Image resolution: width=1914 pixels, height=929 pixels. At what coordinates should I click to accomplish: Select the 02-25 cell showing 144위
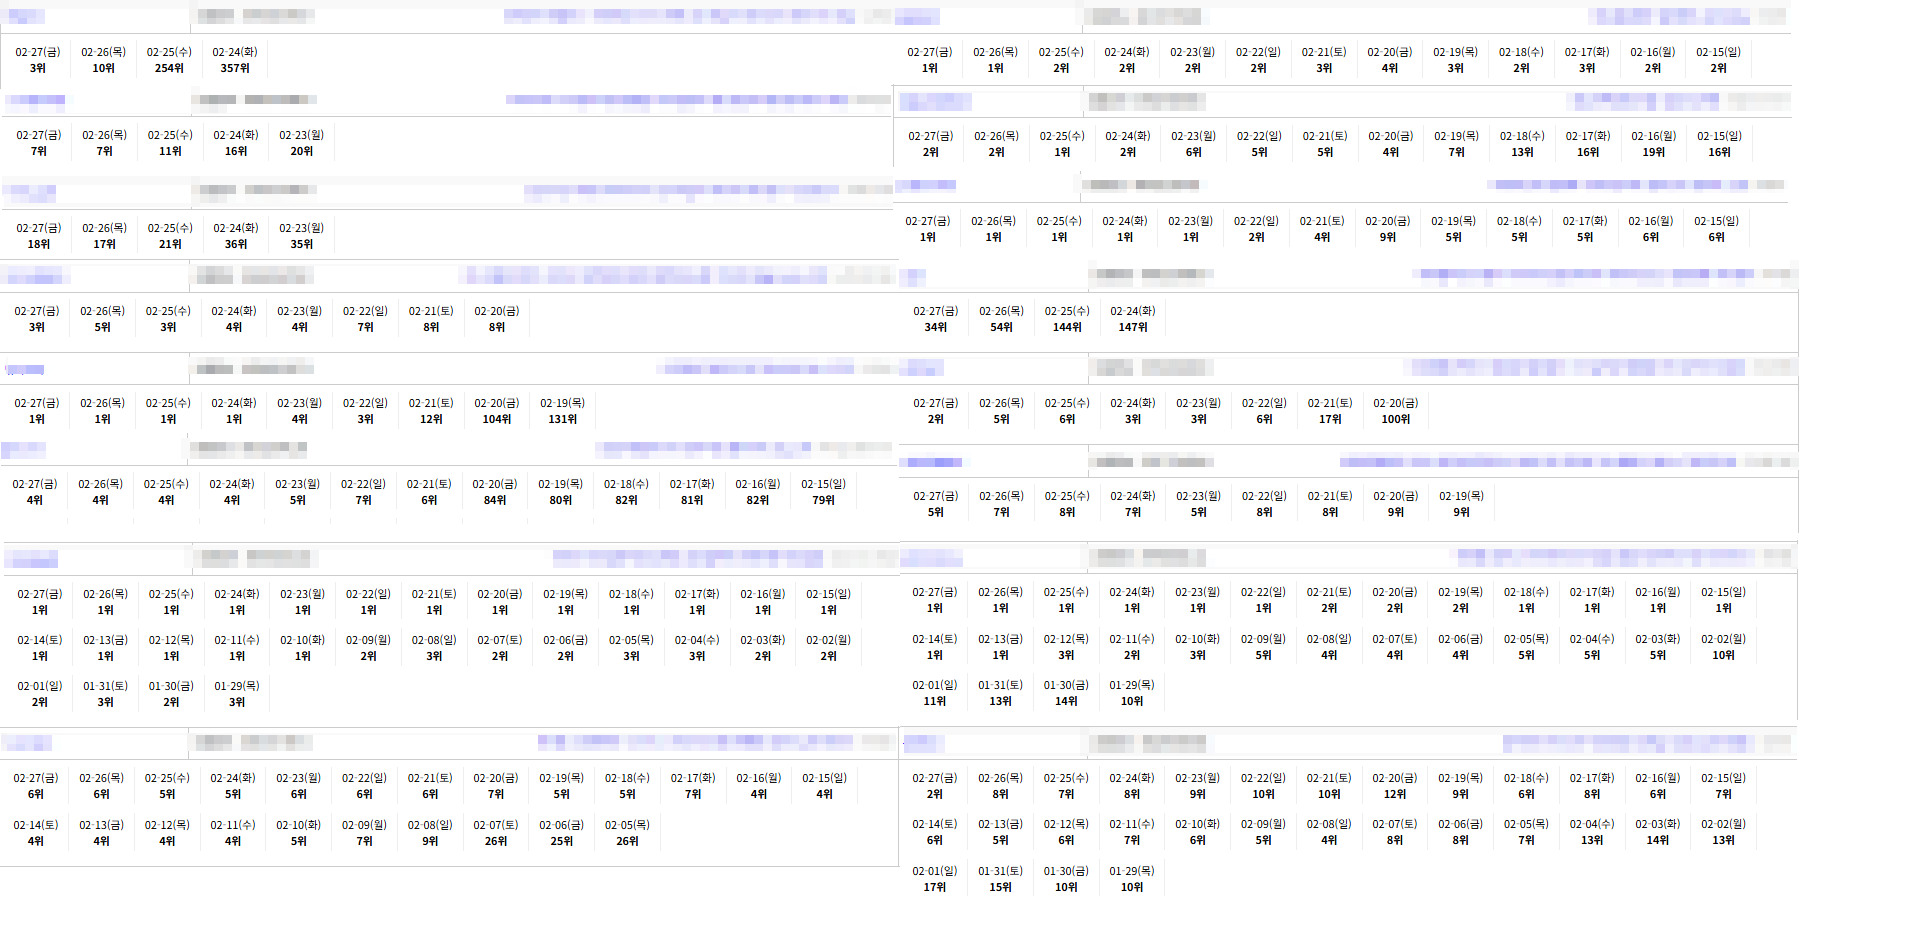click(1067, 319)
